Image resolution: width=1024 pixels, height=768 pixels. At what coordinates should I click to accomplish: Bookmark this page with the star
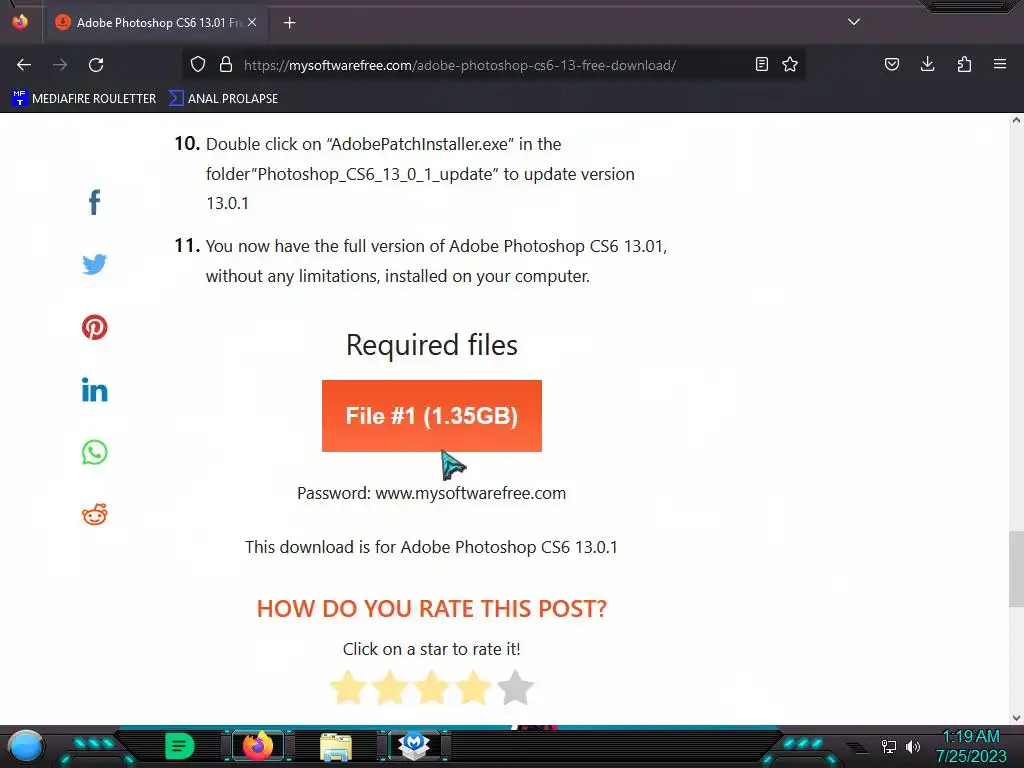pos(790,64)
